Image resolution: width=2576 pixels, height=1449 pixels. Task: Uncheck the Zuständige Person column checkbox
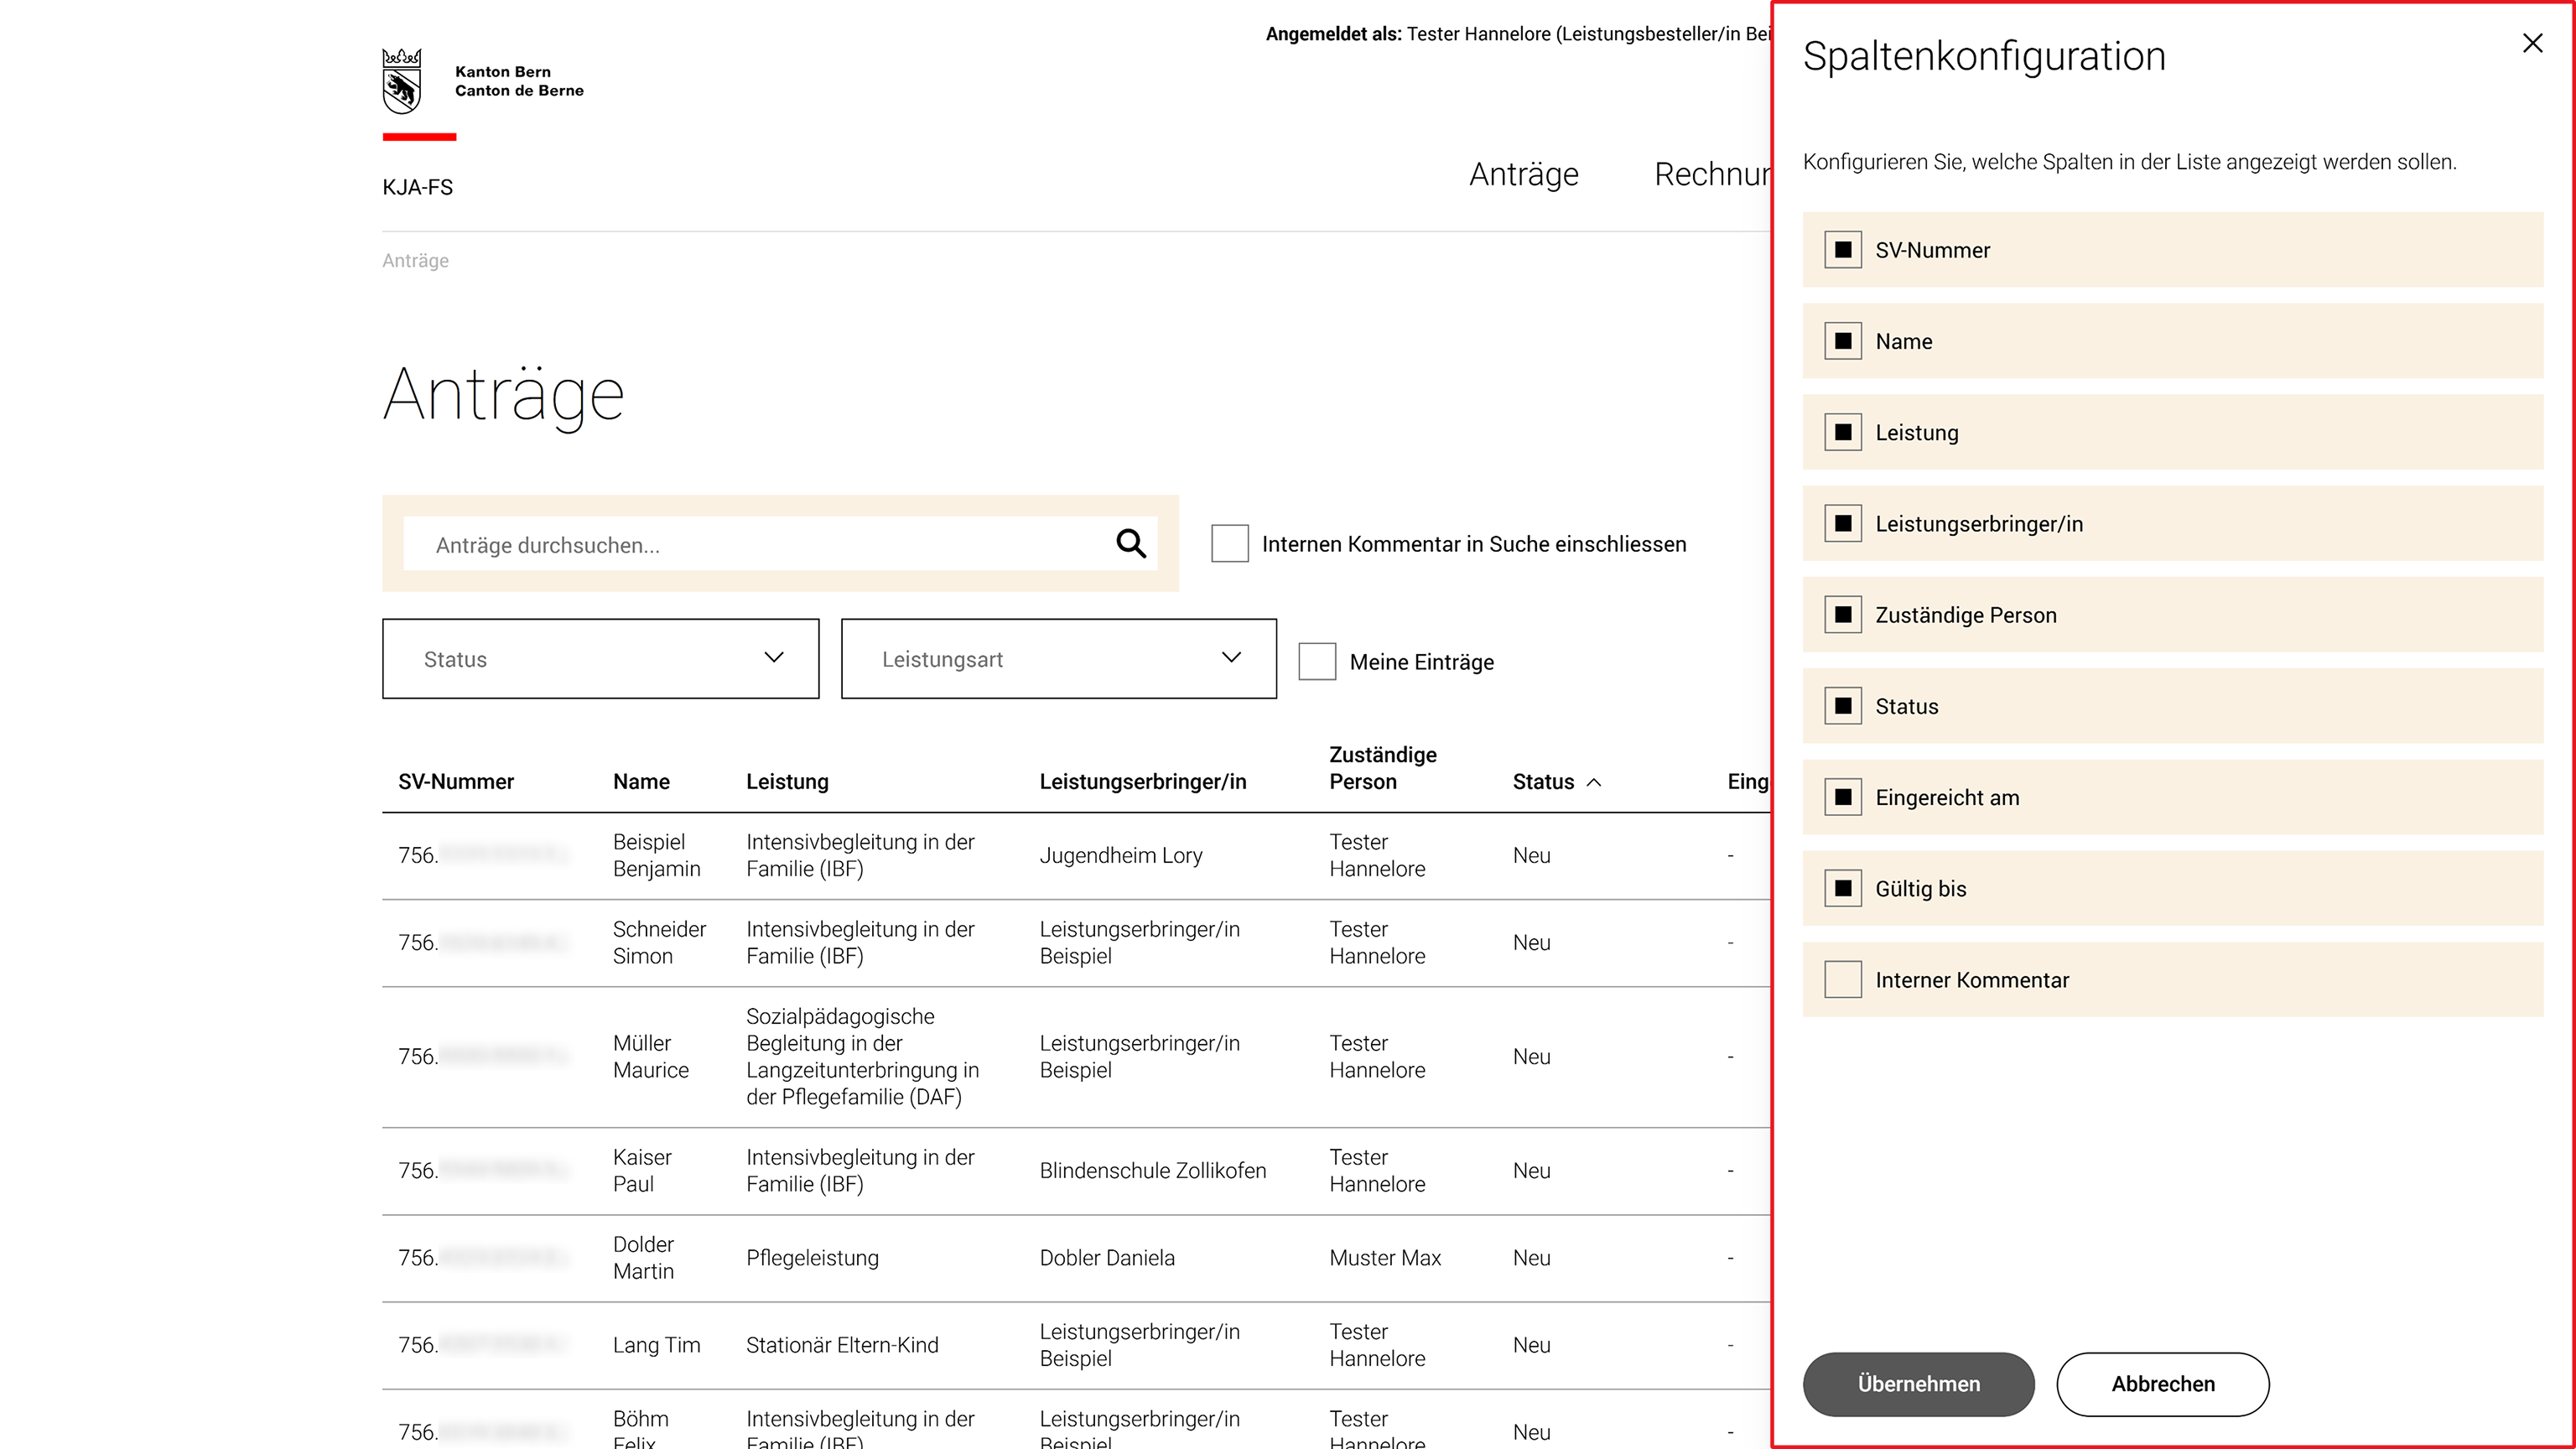1842,615
